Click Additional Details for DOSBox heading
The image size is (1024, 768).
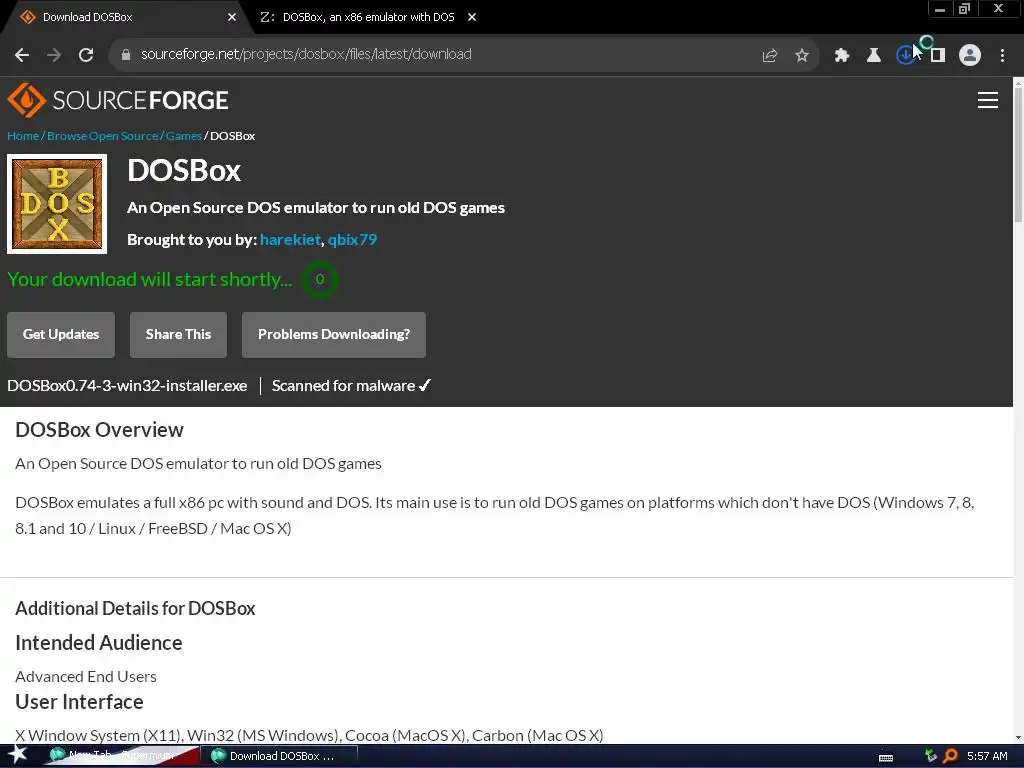click(x=135, y=609)
